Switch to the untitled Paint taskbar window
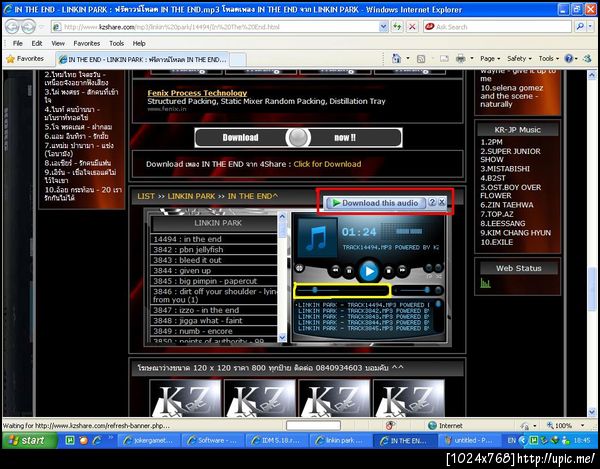Image resolution: width=600 pixels, height=469 pixels. [468, 440]
